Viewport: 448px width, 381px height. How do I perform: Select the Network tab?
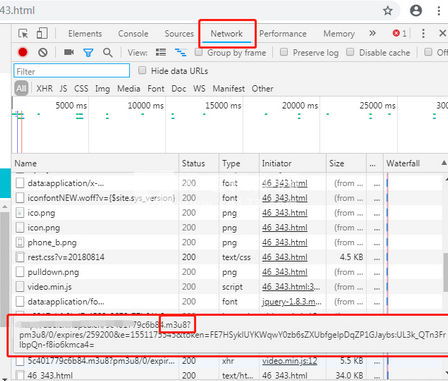(227, 34)
